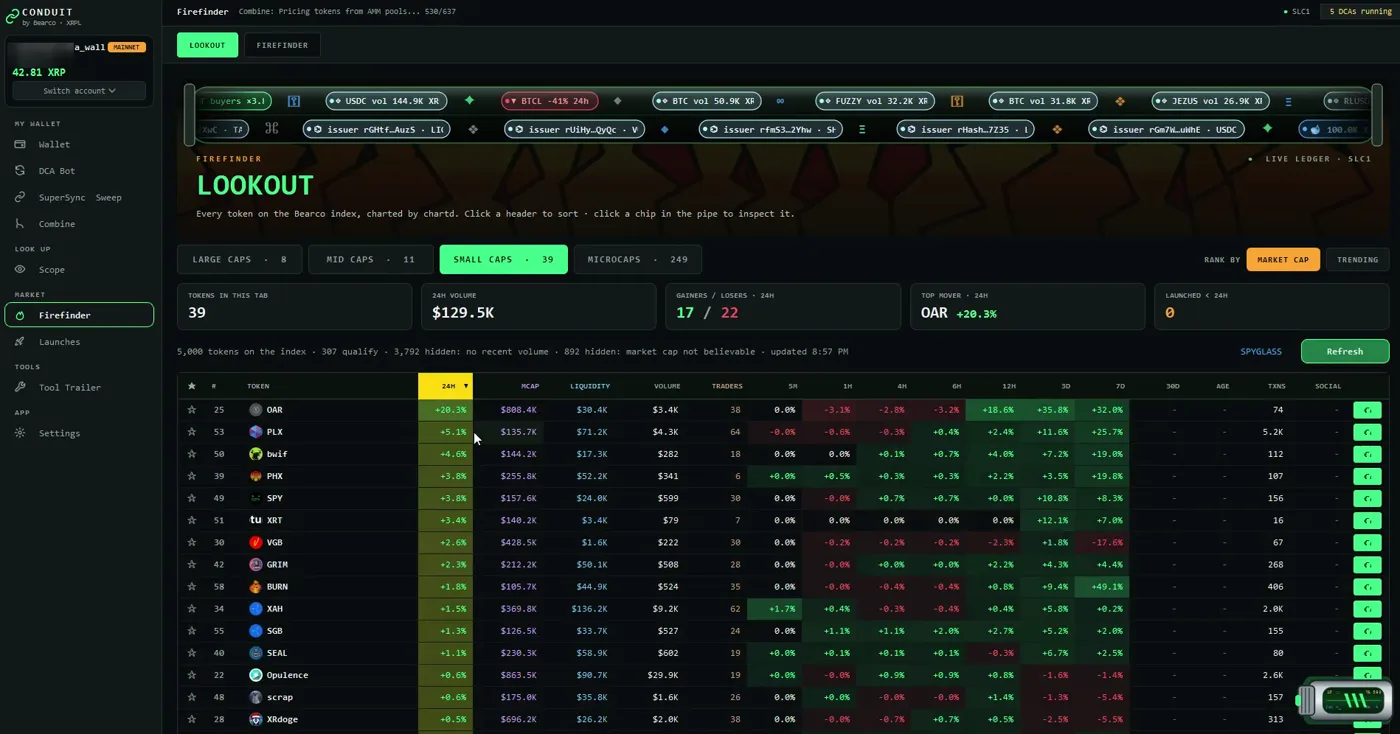
Task: Select the LARGE CAPS tab
Action: point(240,260)
